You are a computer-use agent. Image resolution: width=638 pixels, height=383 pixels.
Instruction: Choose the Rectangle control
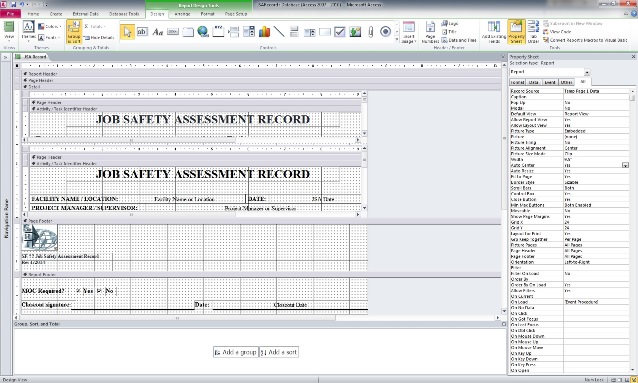tap(325, 31)
